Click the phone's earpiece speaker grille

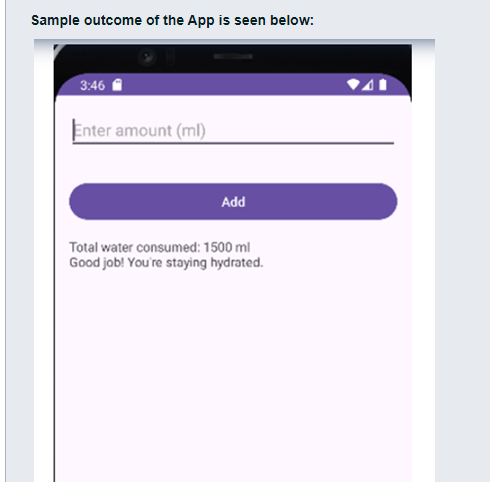coord(233,57)
